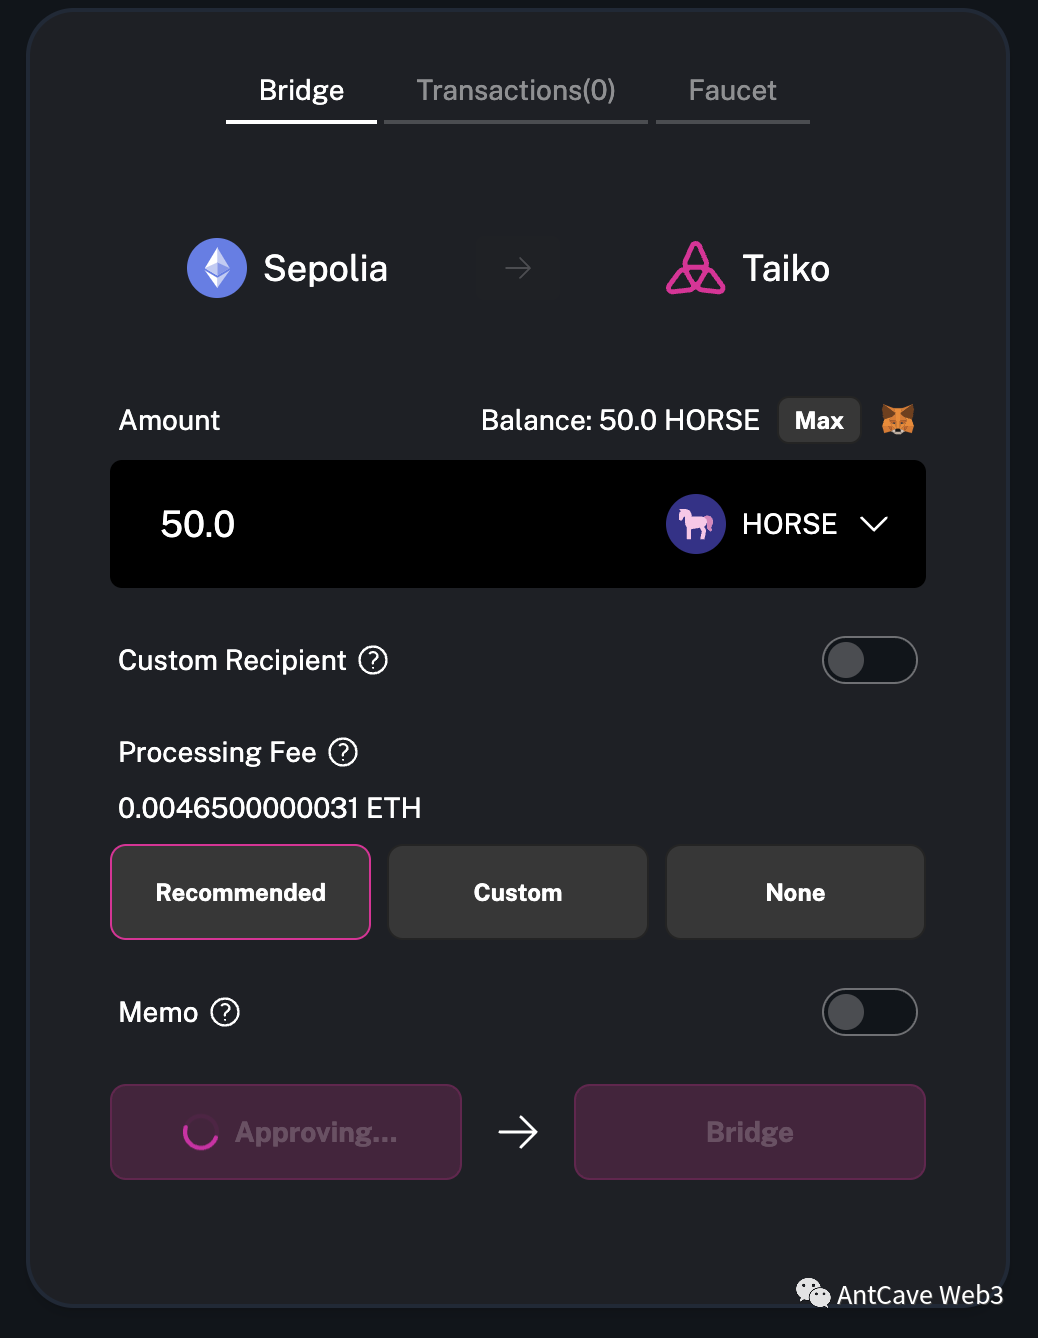Switch to the Transactions(0) tab
The width and height of the screenshot is (1038, 1338).
[515, 90]
